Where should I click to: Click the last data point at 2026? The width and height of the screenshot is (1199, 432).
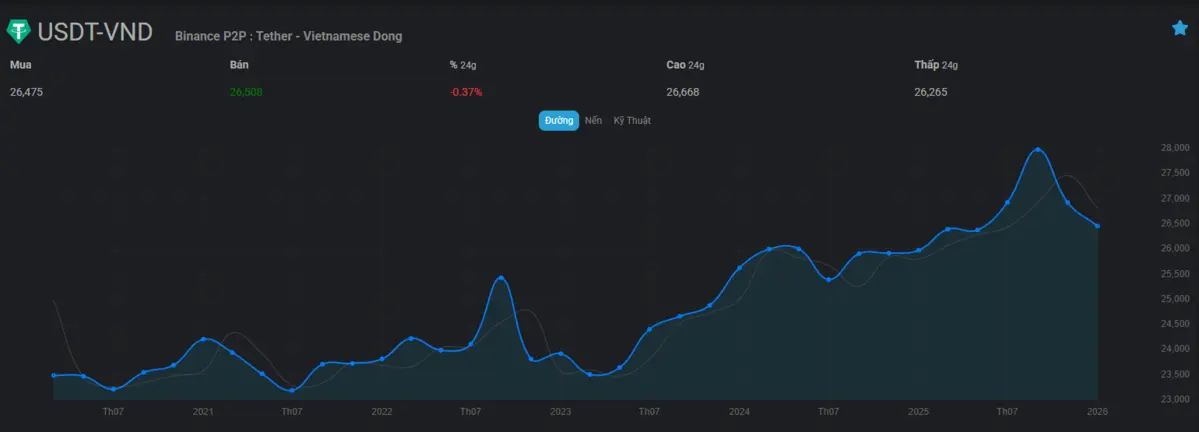[x=1097, y=226]
